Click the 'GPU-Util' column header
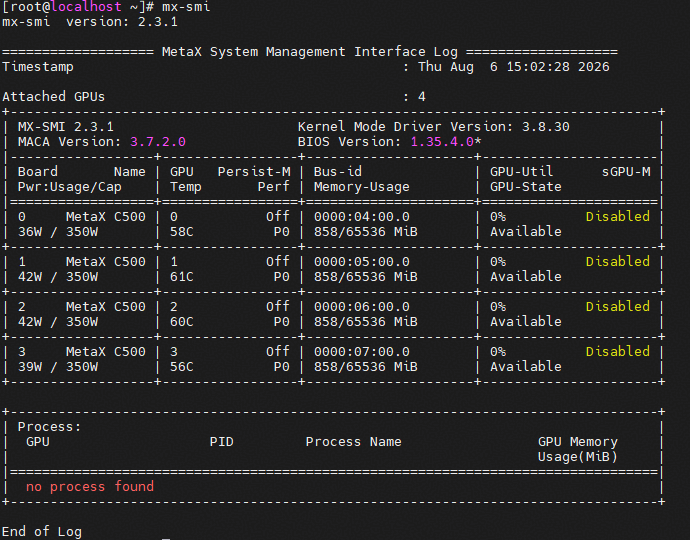 coord(521,172)
